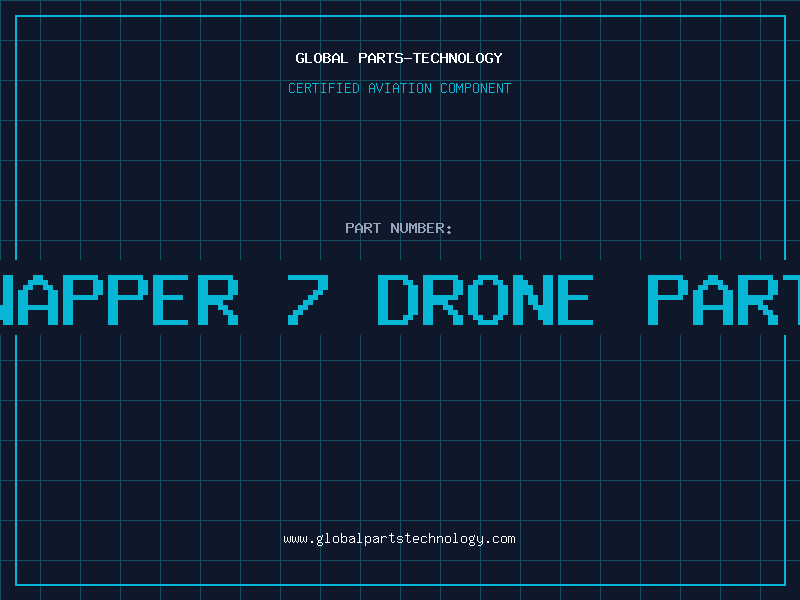Select the final E in DRONE
800x600 pixels.
point(576,300)
